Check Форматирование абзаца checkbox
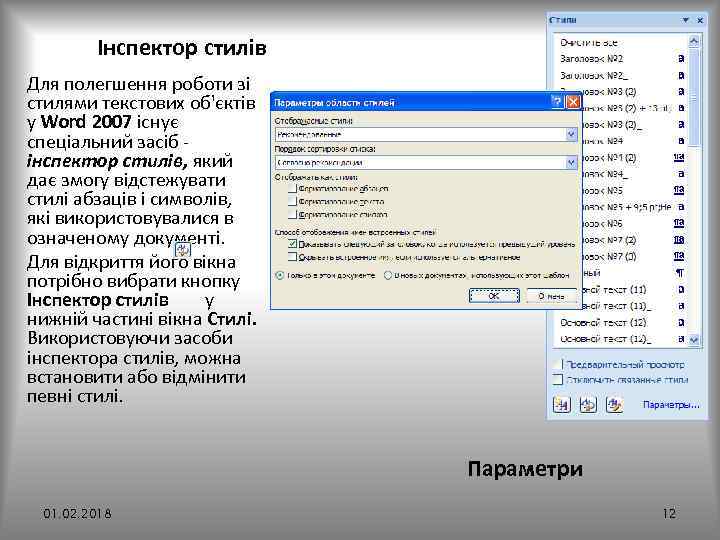720x540 pixels. [x=292, y=188]
